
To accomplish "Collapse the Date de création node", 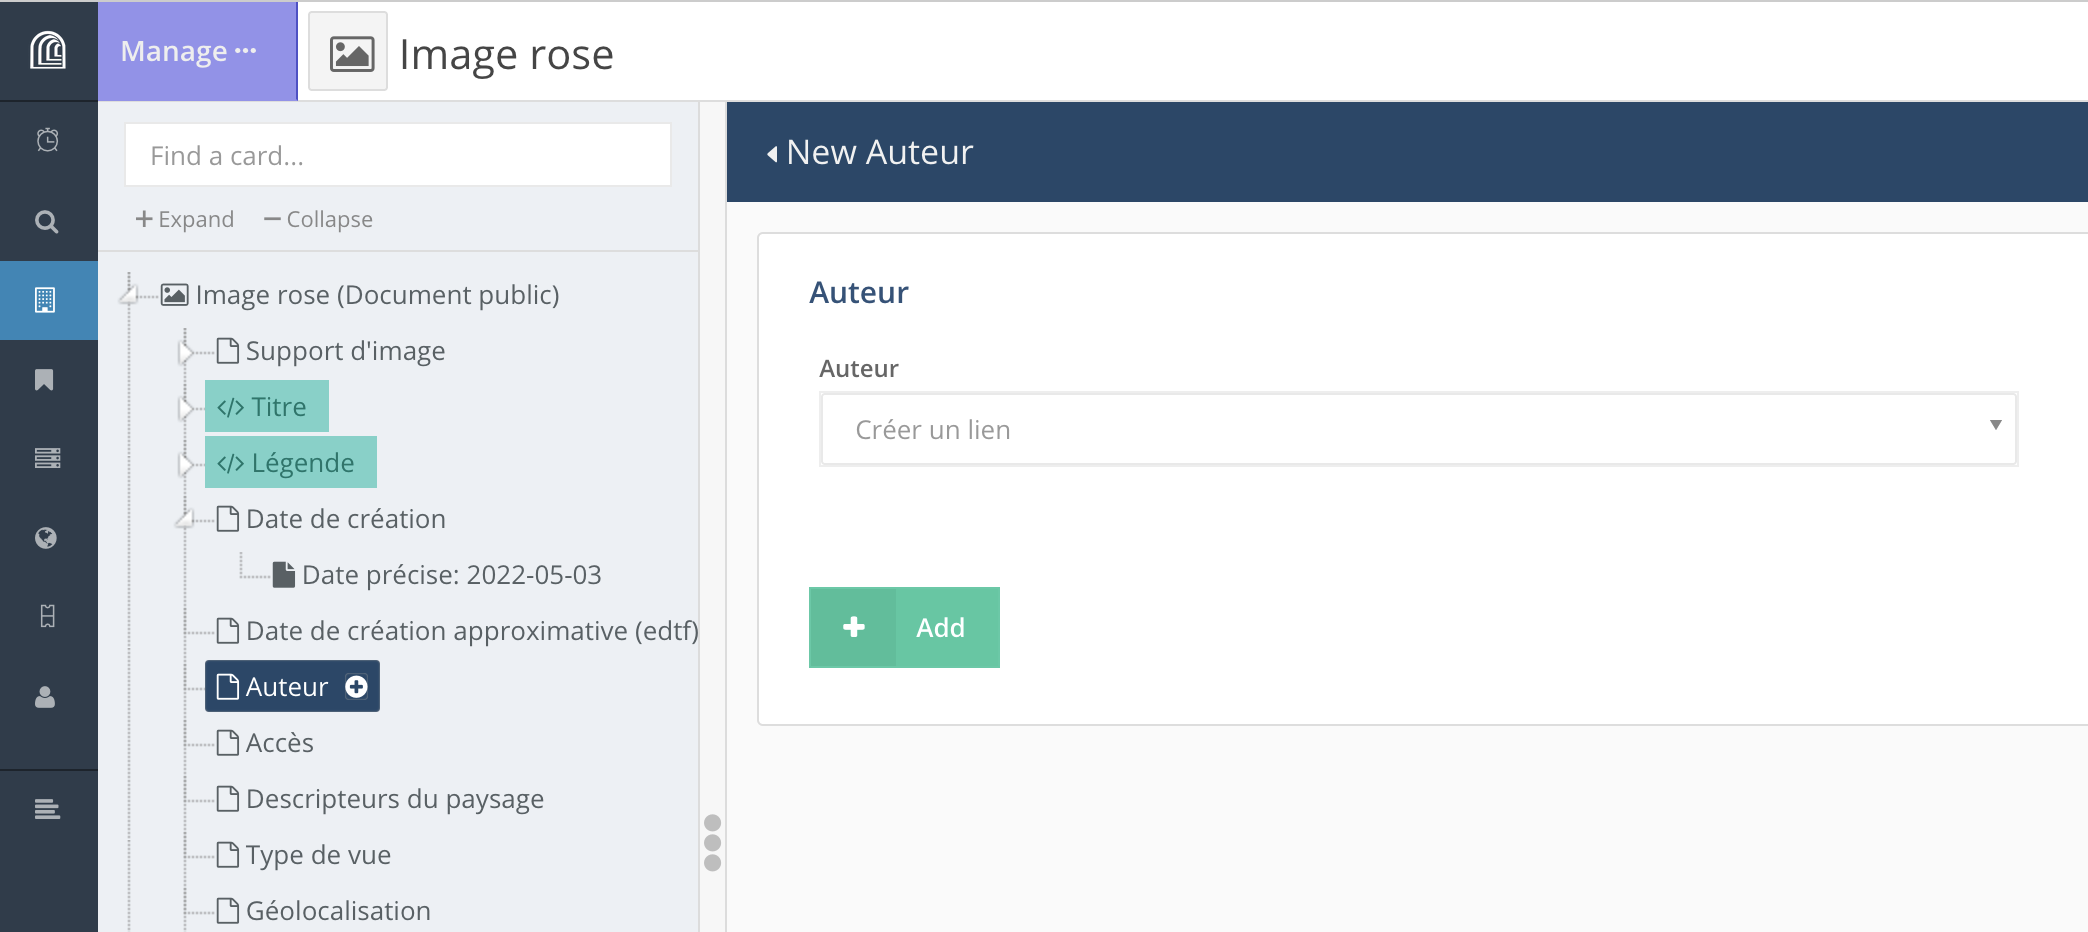I will 185,519.
